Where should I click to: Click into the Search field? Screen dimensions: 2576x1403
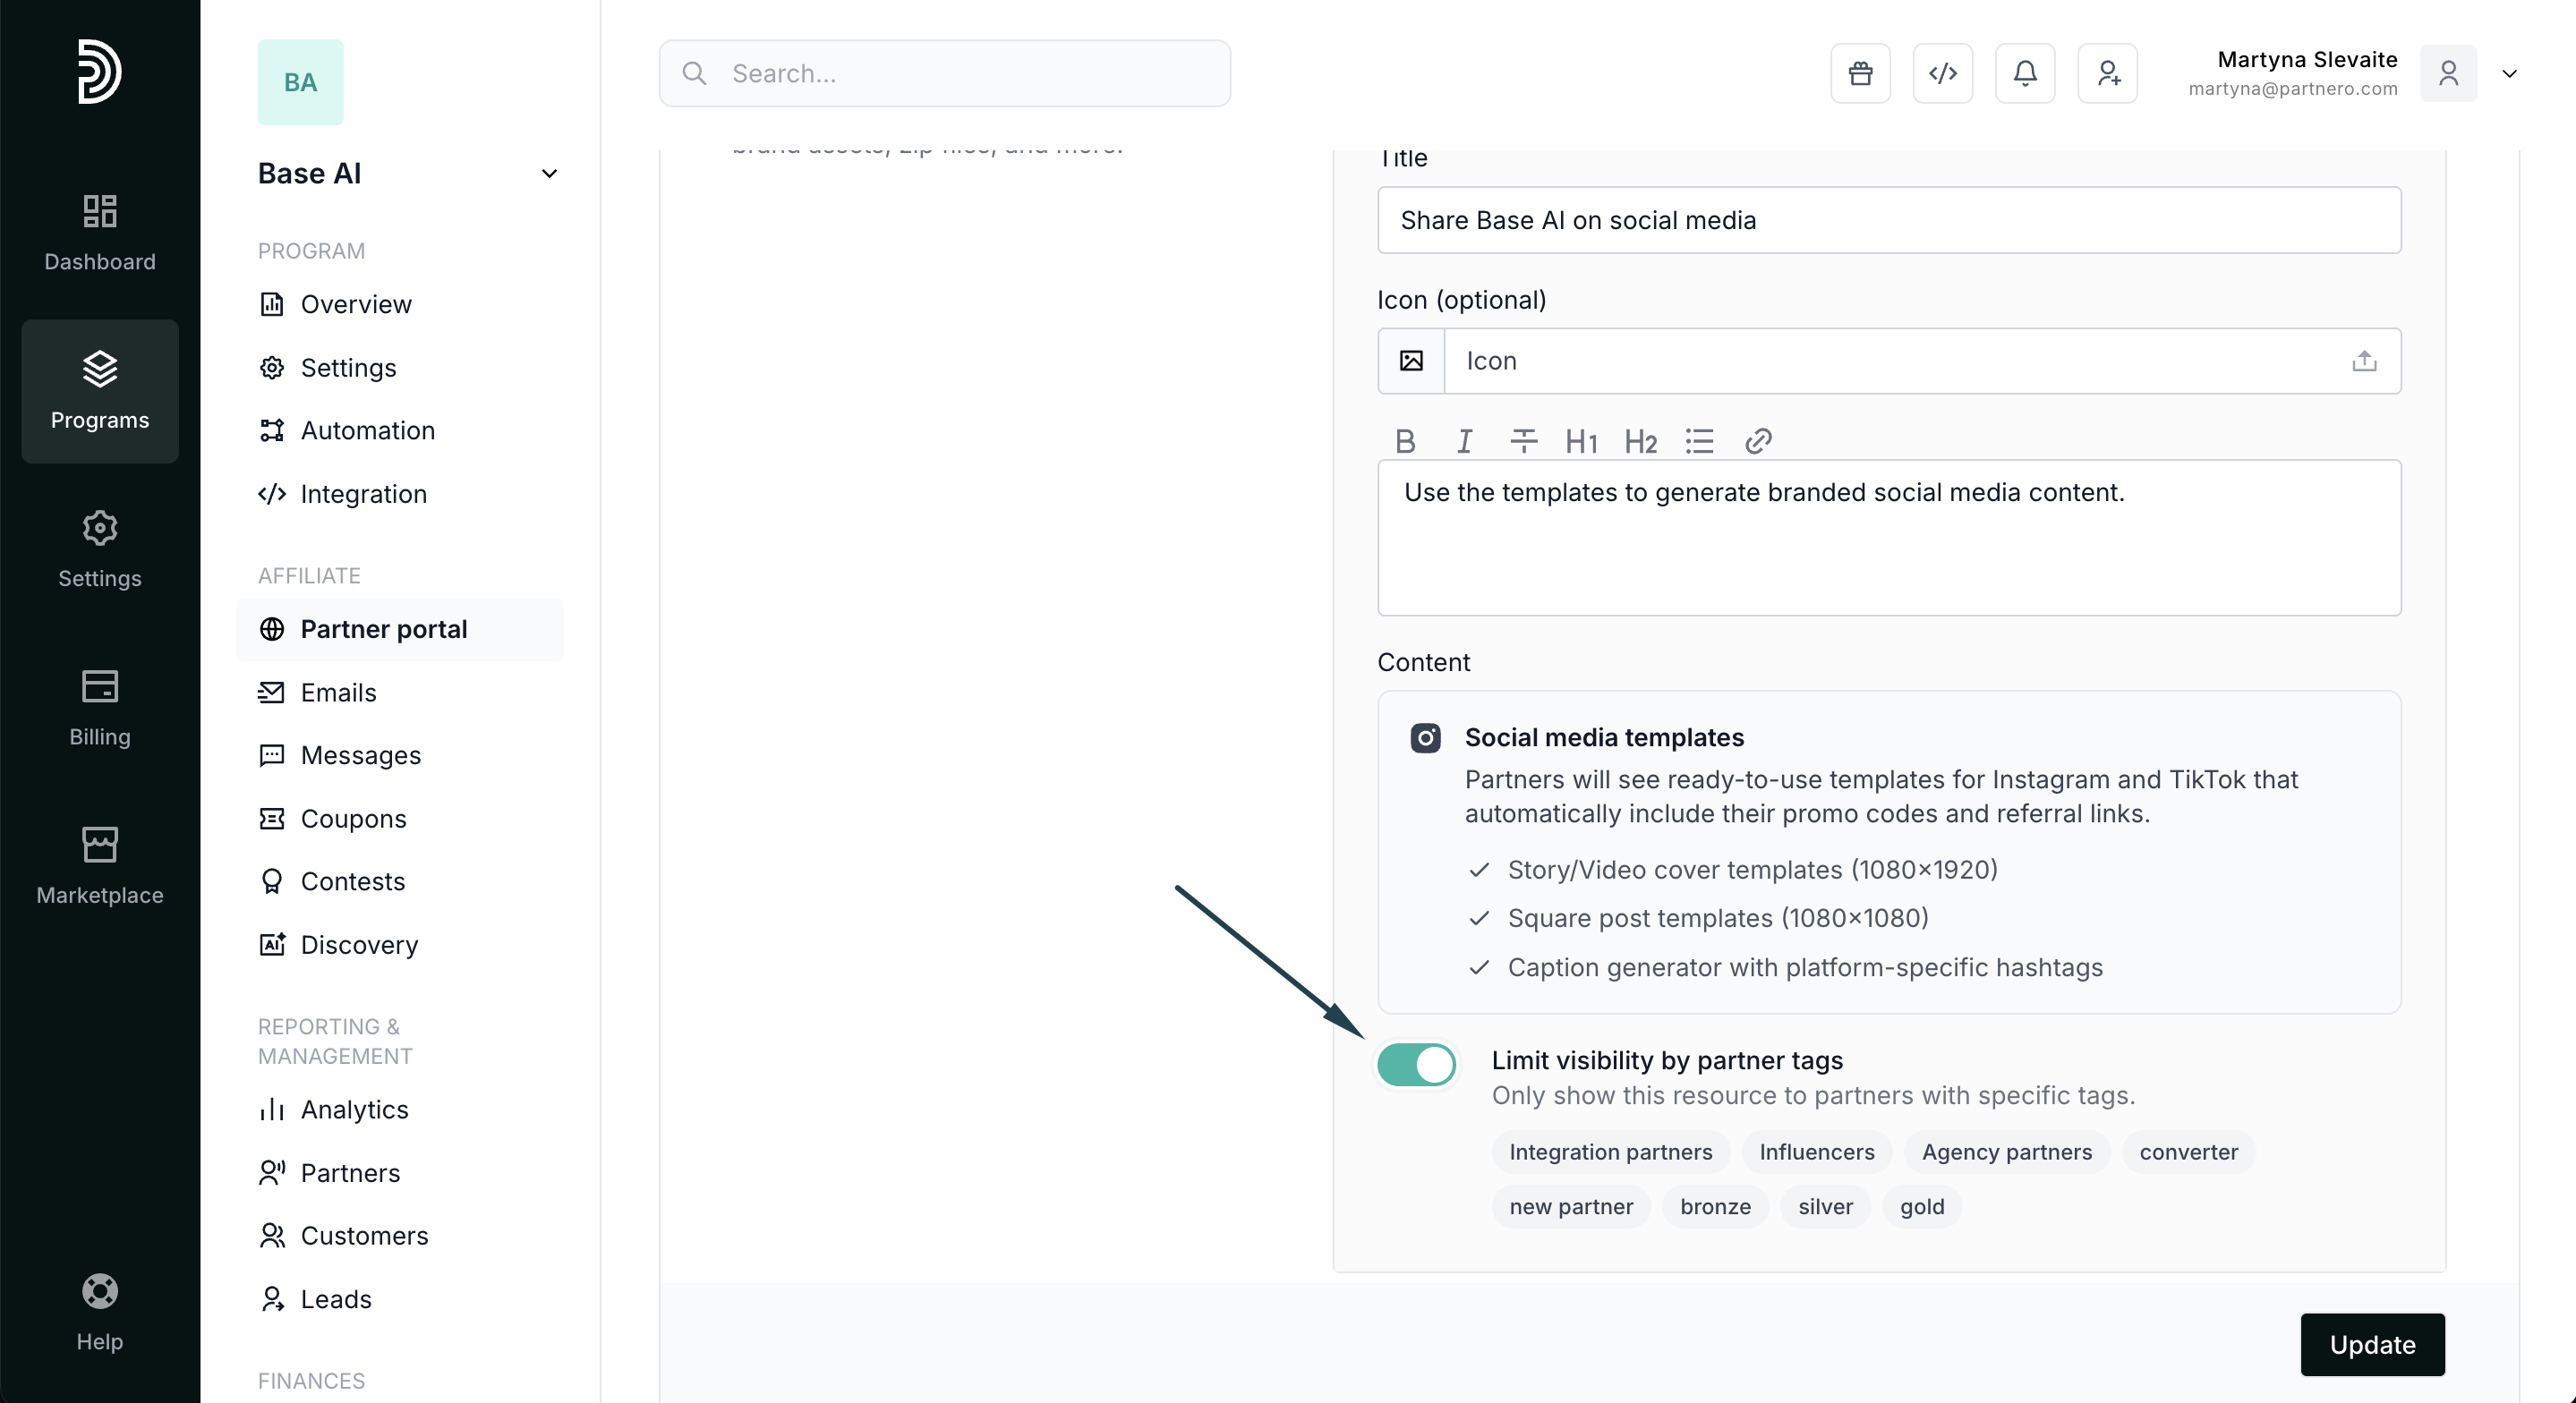click(944, 73)
